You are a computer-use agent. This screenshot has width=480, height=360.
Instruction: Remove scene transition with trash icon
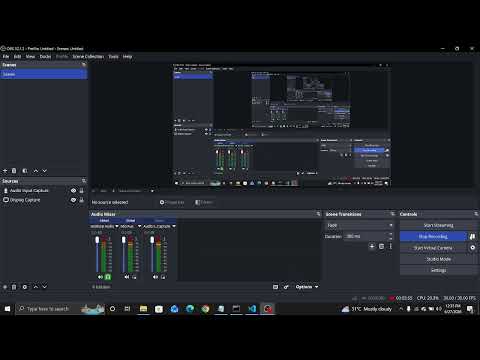point(381,246)
